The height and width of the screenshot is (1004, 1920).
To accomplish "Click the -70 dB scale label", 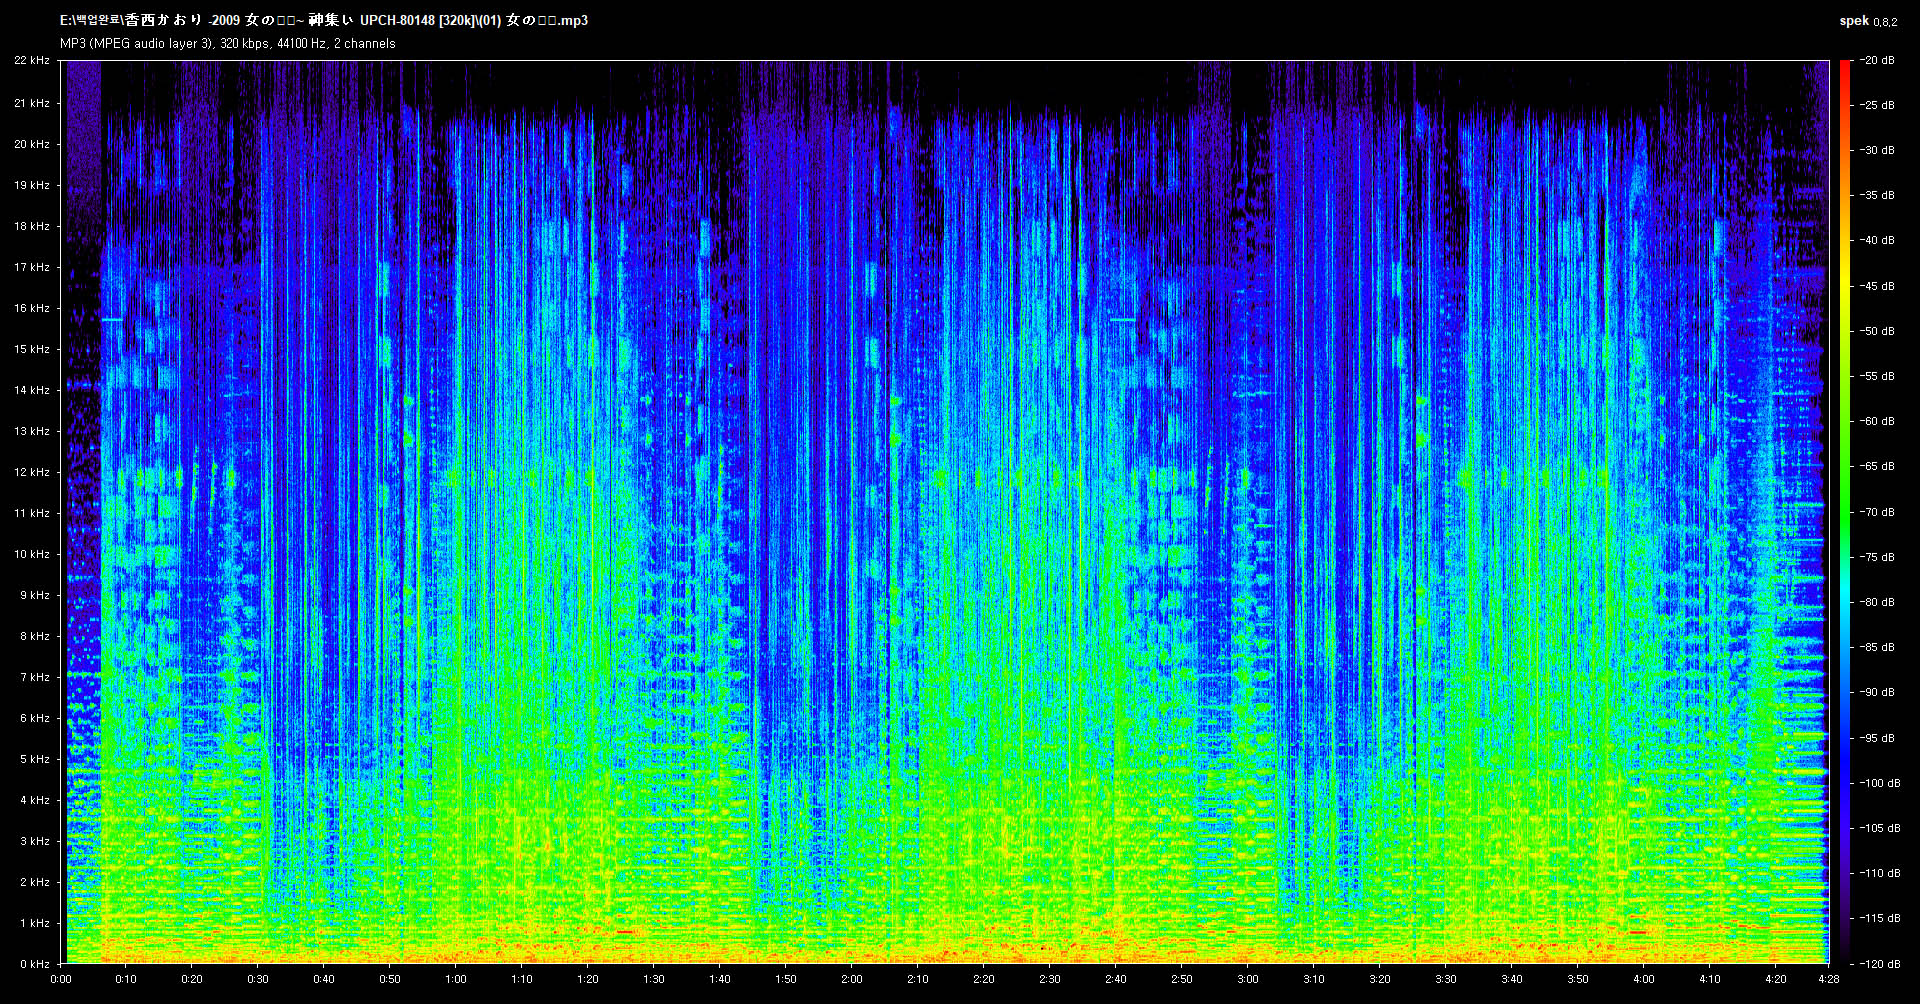I will tap(1877, 512).
